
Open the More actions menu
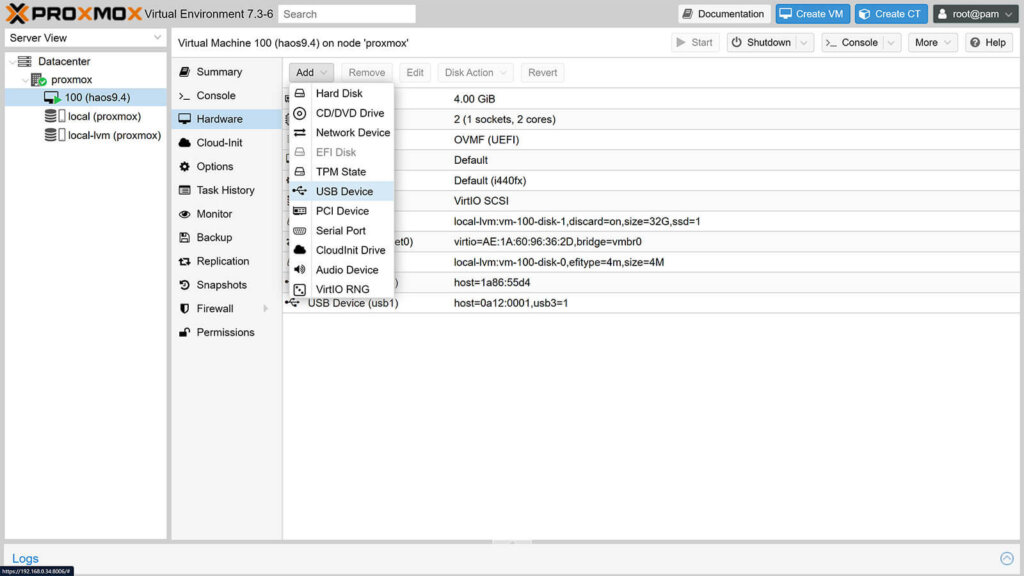pyautogui.click(x=931, y=43)
